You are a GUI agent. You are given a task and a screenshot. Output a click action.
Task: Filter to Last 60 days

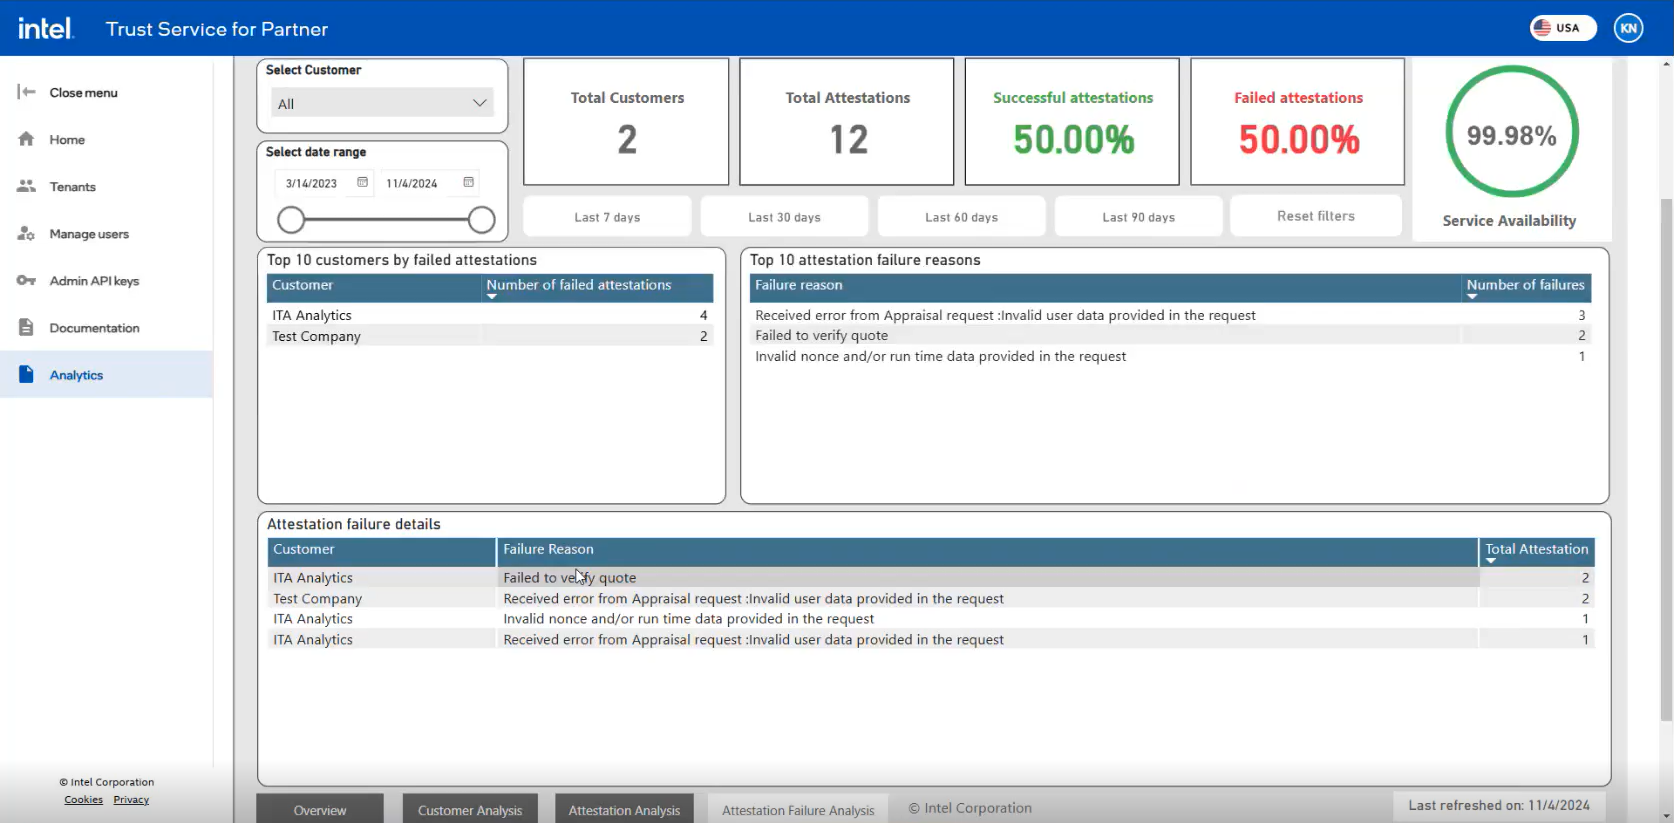pyautogui.click(x=961, y=216)
